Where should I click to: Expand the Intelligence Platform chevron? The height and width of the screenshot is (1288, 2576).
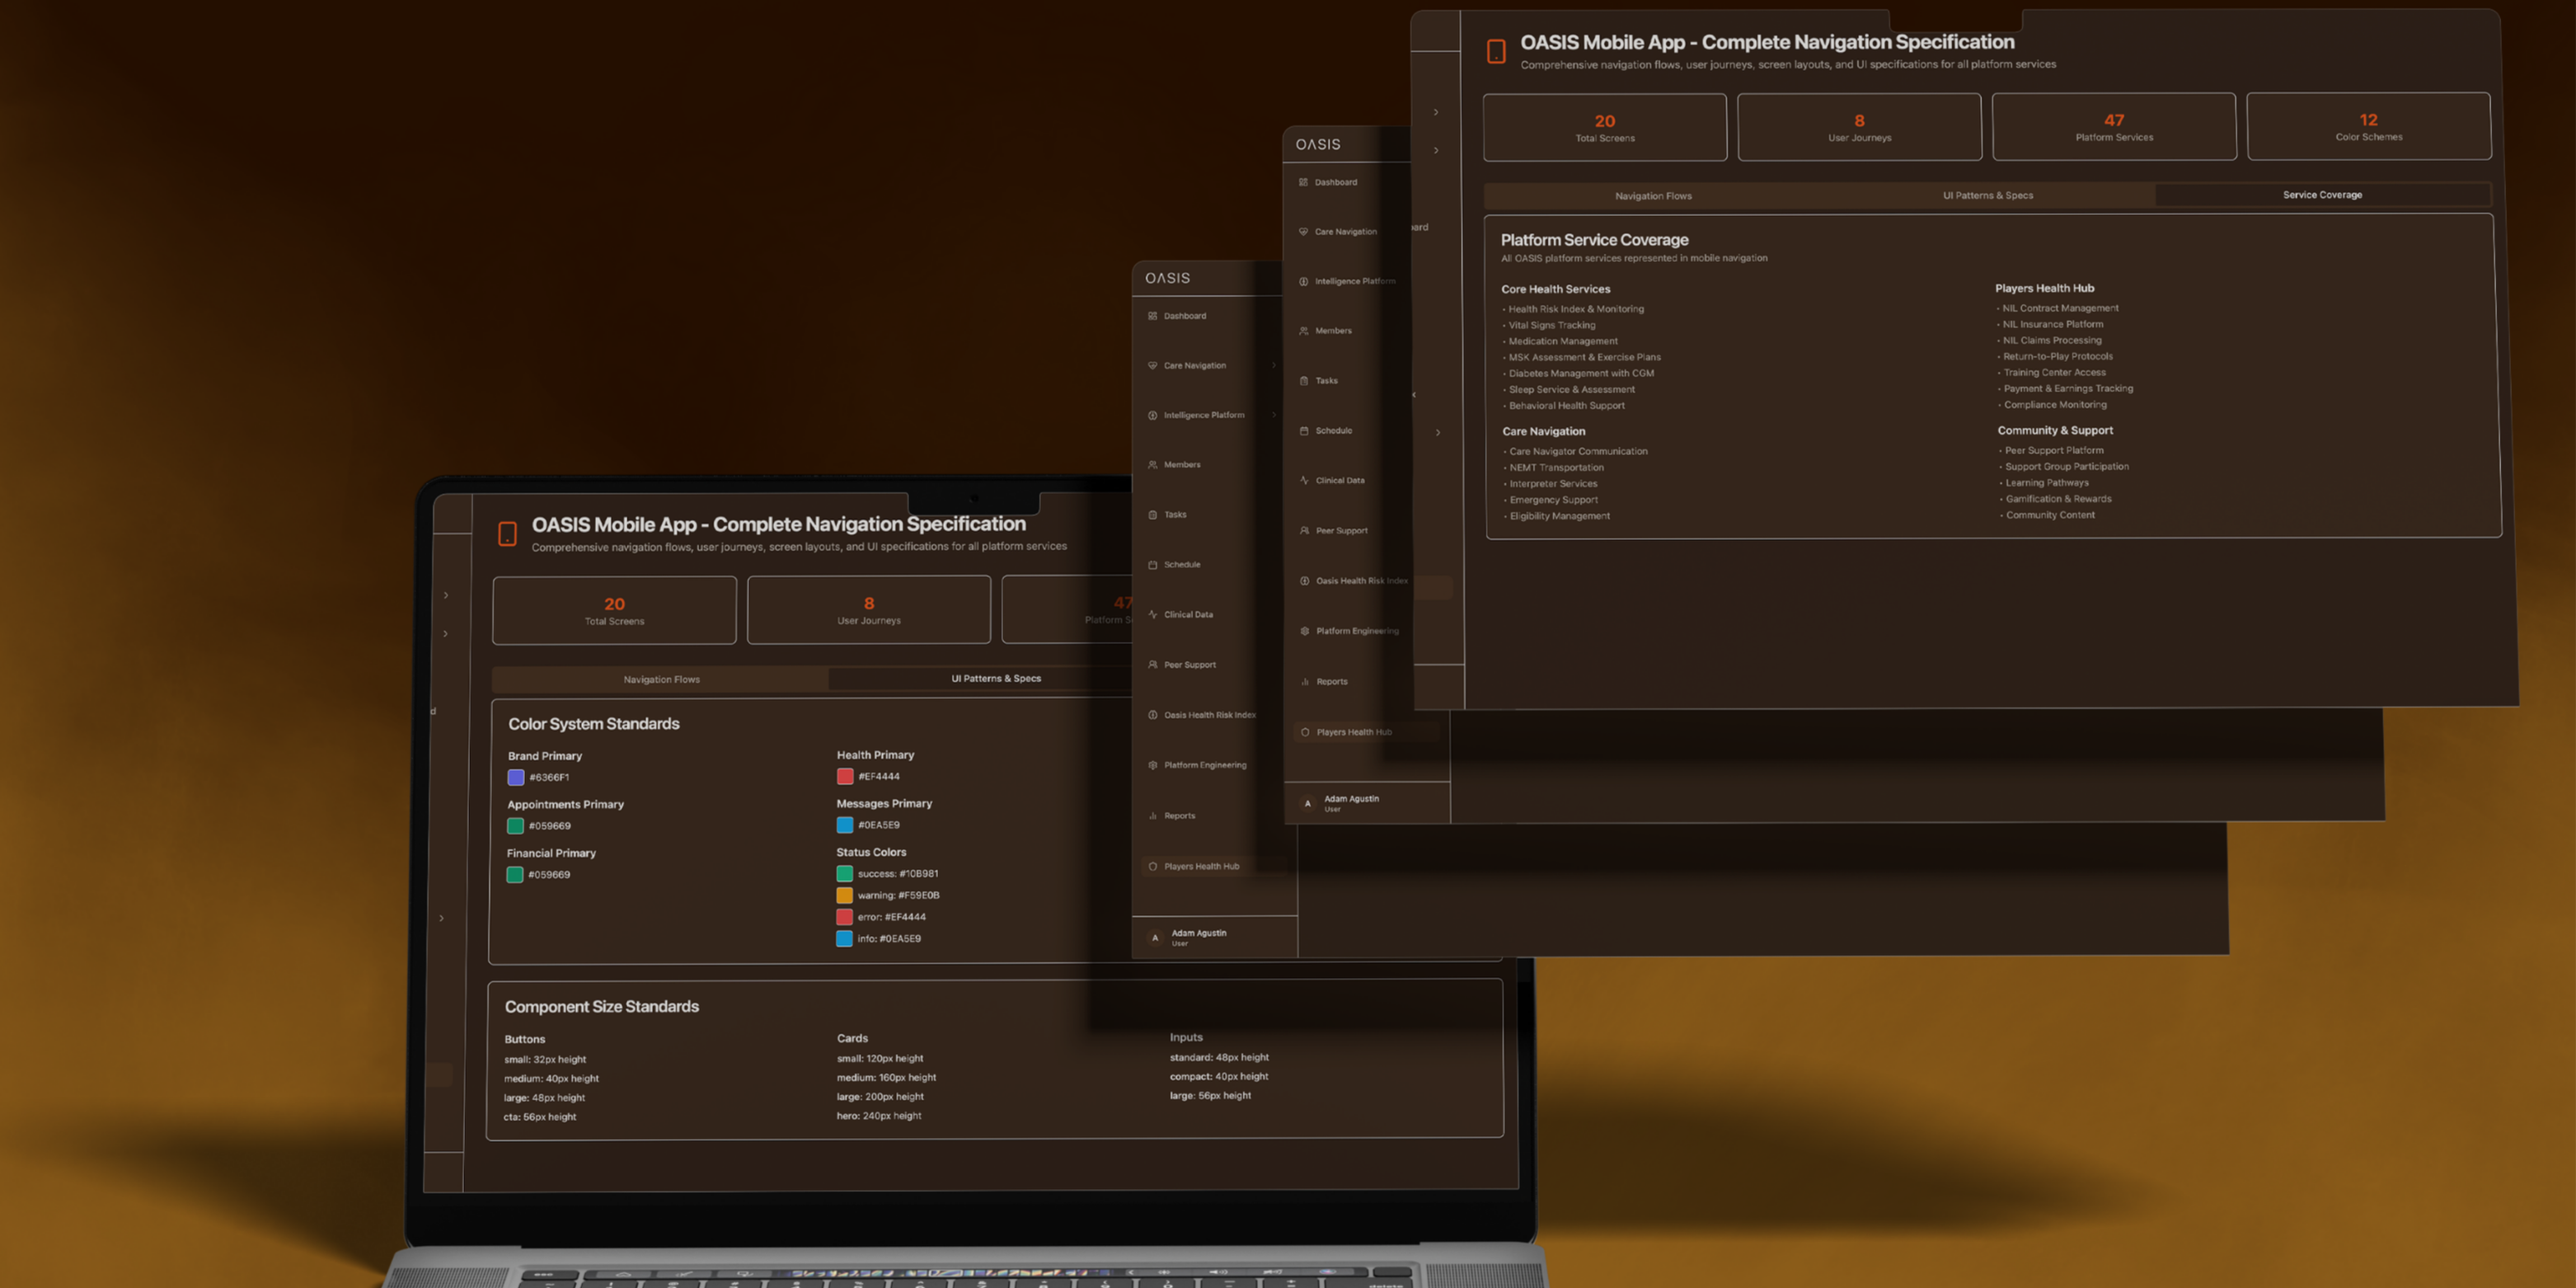click(1273, 415)
